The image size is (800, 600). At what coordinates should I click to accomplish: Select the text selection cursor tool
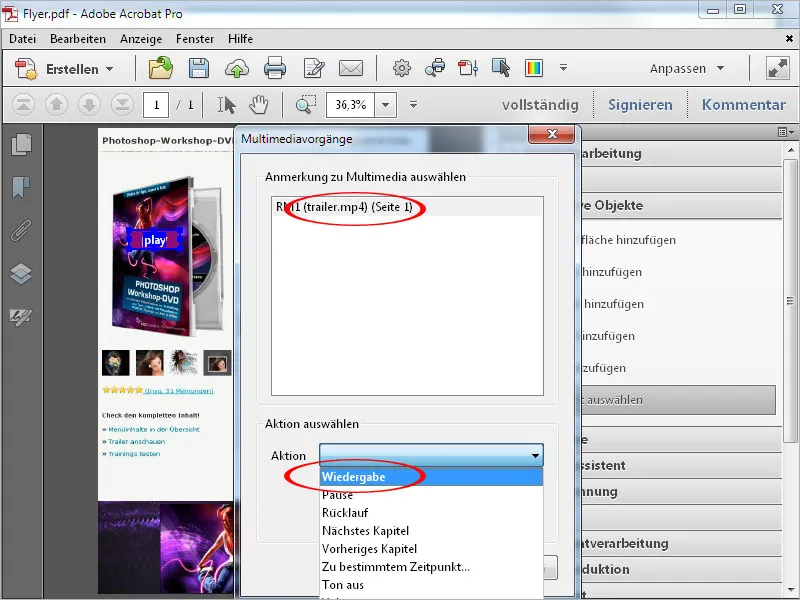(x=227, y=105)
